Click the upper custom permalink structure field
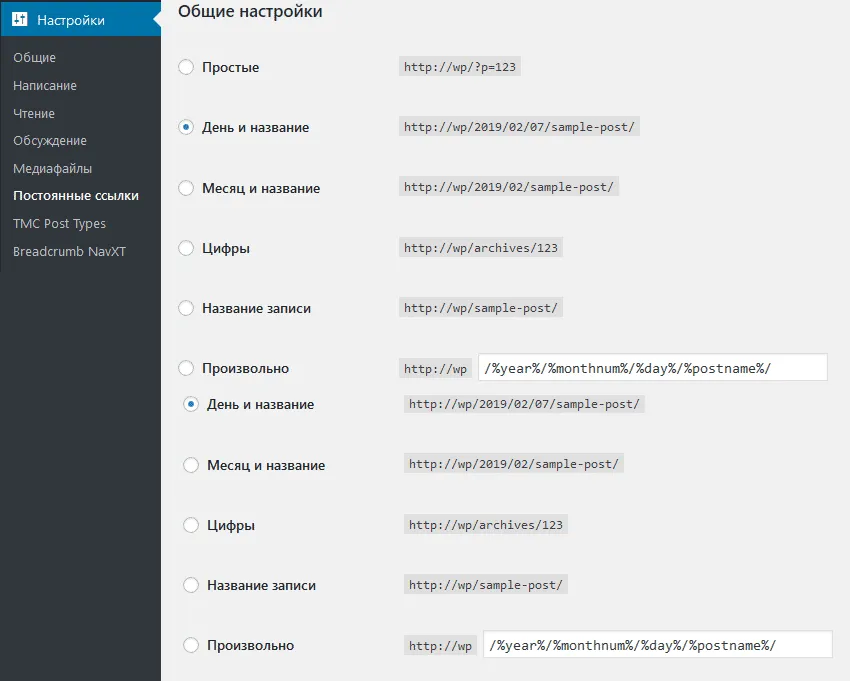The height and width of the screenshot is (681, 850). pyautogui.click(x=653, y=368)
